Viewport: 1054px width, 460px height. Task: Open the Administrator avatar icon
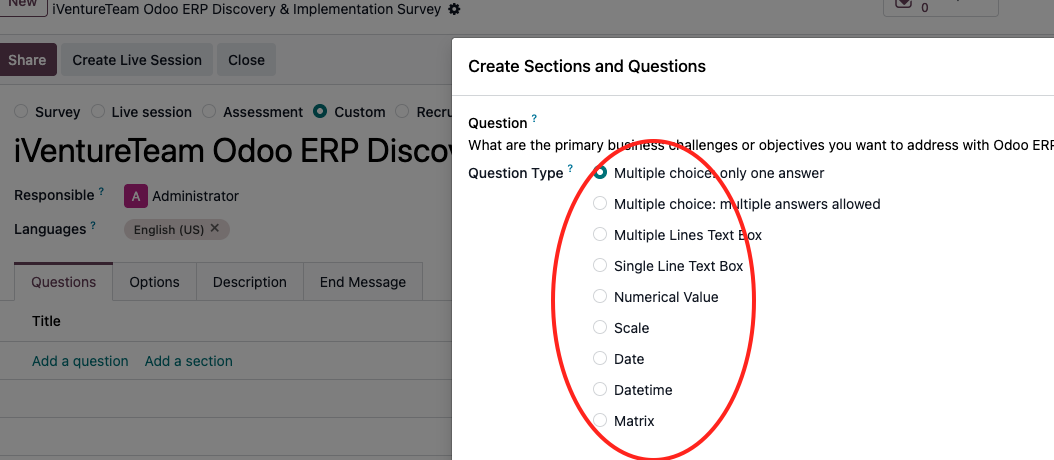tap(136, 196)
